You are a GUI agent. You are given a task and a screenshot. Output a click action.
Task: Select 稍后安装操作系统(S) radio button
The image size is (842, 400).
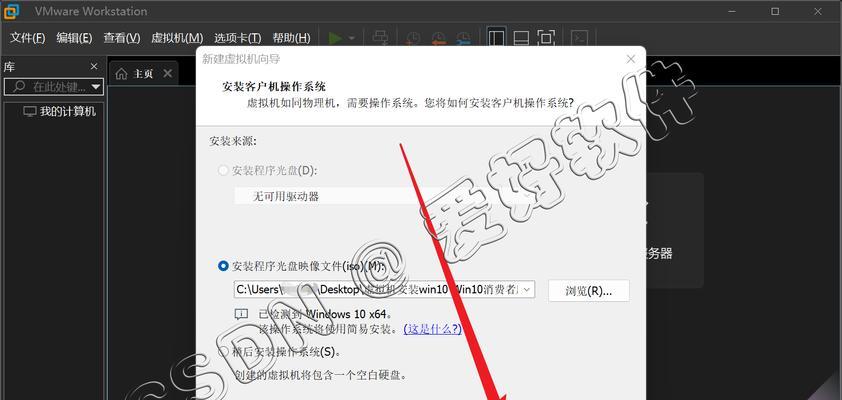(223, 352)
